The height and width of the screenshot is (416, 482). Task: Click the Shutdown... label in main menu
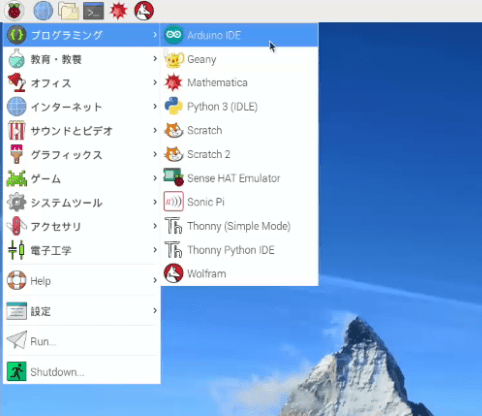[57, 372]
